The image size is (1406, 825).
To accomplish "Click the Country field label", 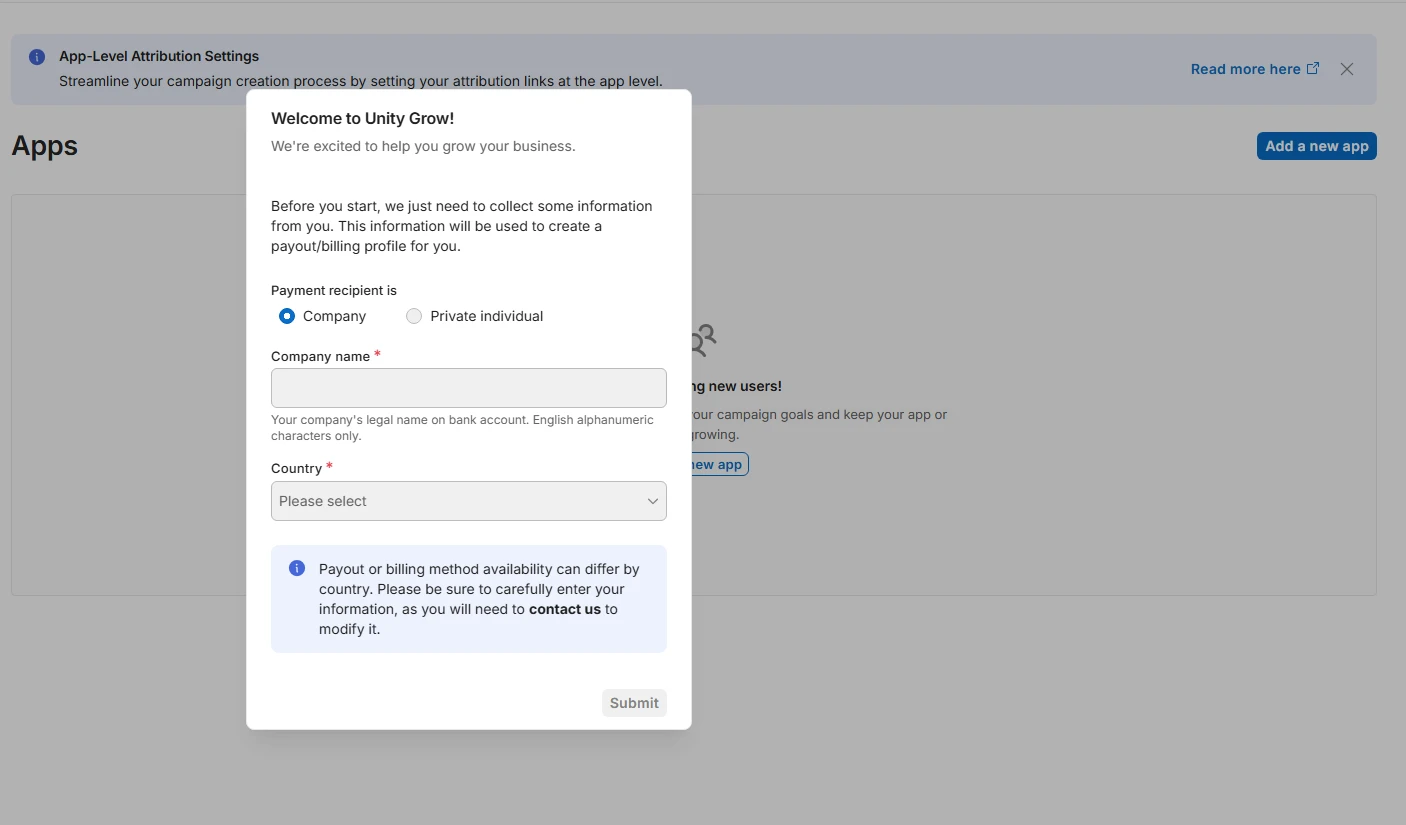I will coord(296,468).
